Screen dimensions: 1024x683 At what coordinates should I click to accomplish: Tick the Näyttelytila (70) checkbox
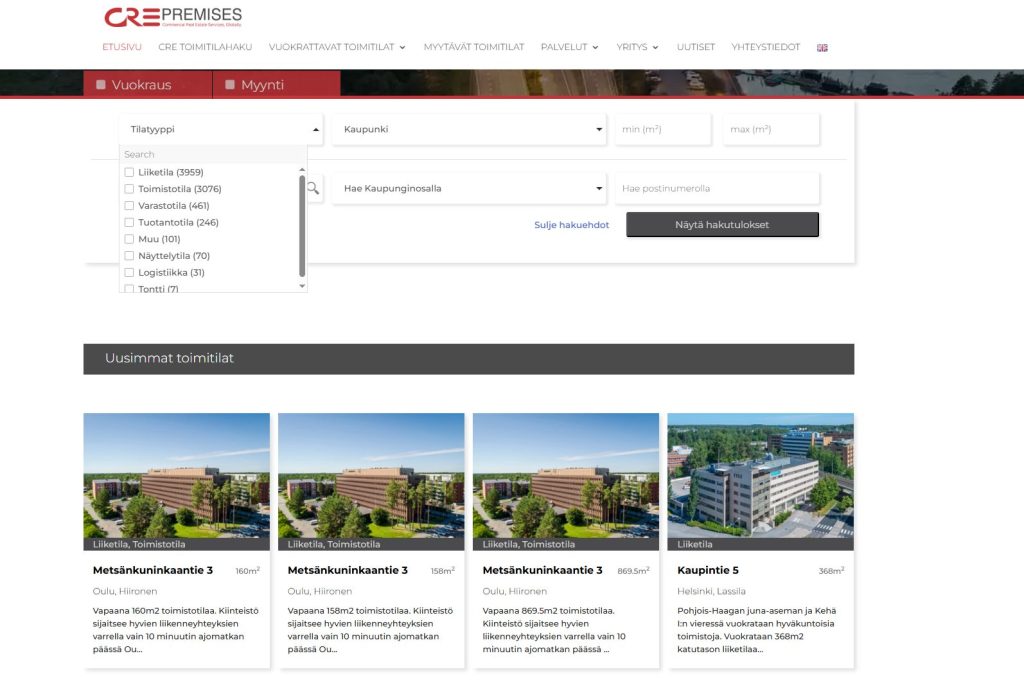129,256
